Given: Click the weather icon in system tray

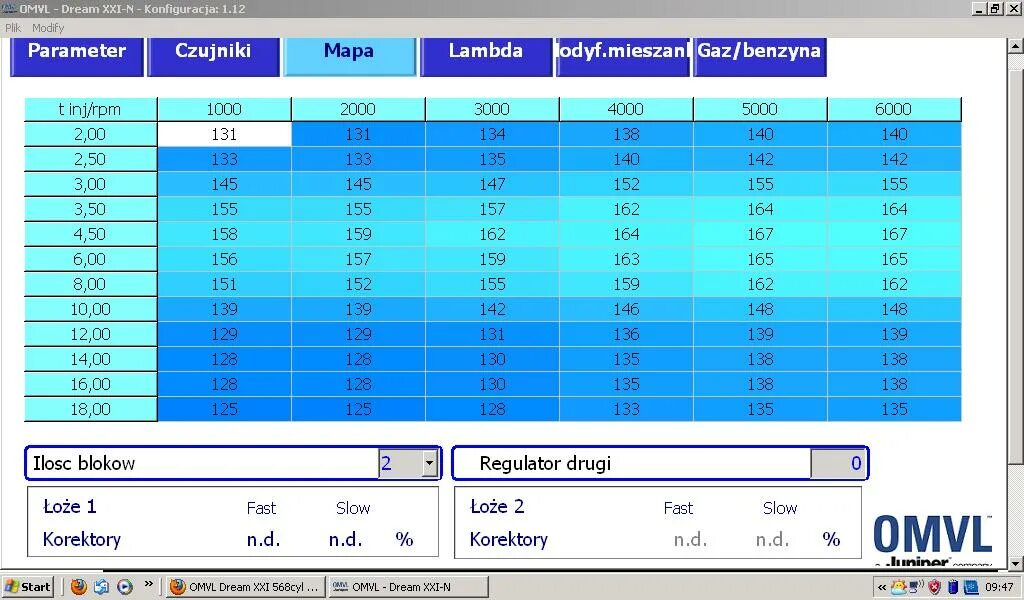Looking at the screenshot, I should (899, 586).
